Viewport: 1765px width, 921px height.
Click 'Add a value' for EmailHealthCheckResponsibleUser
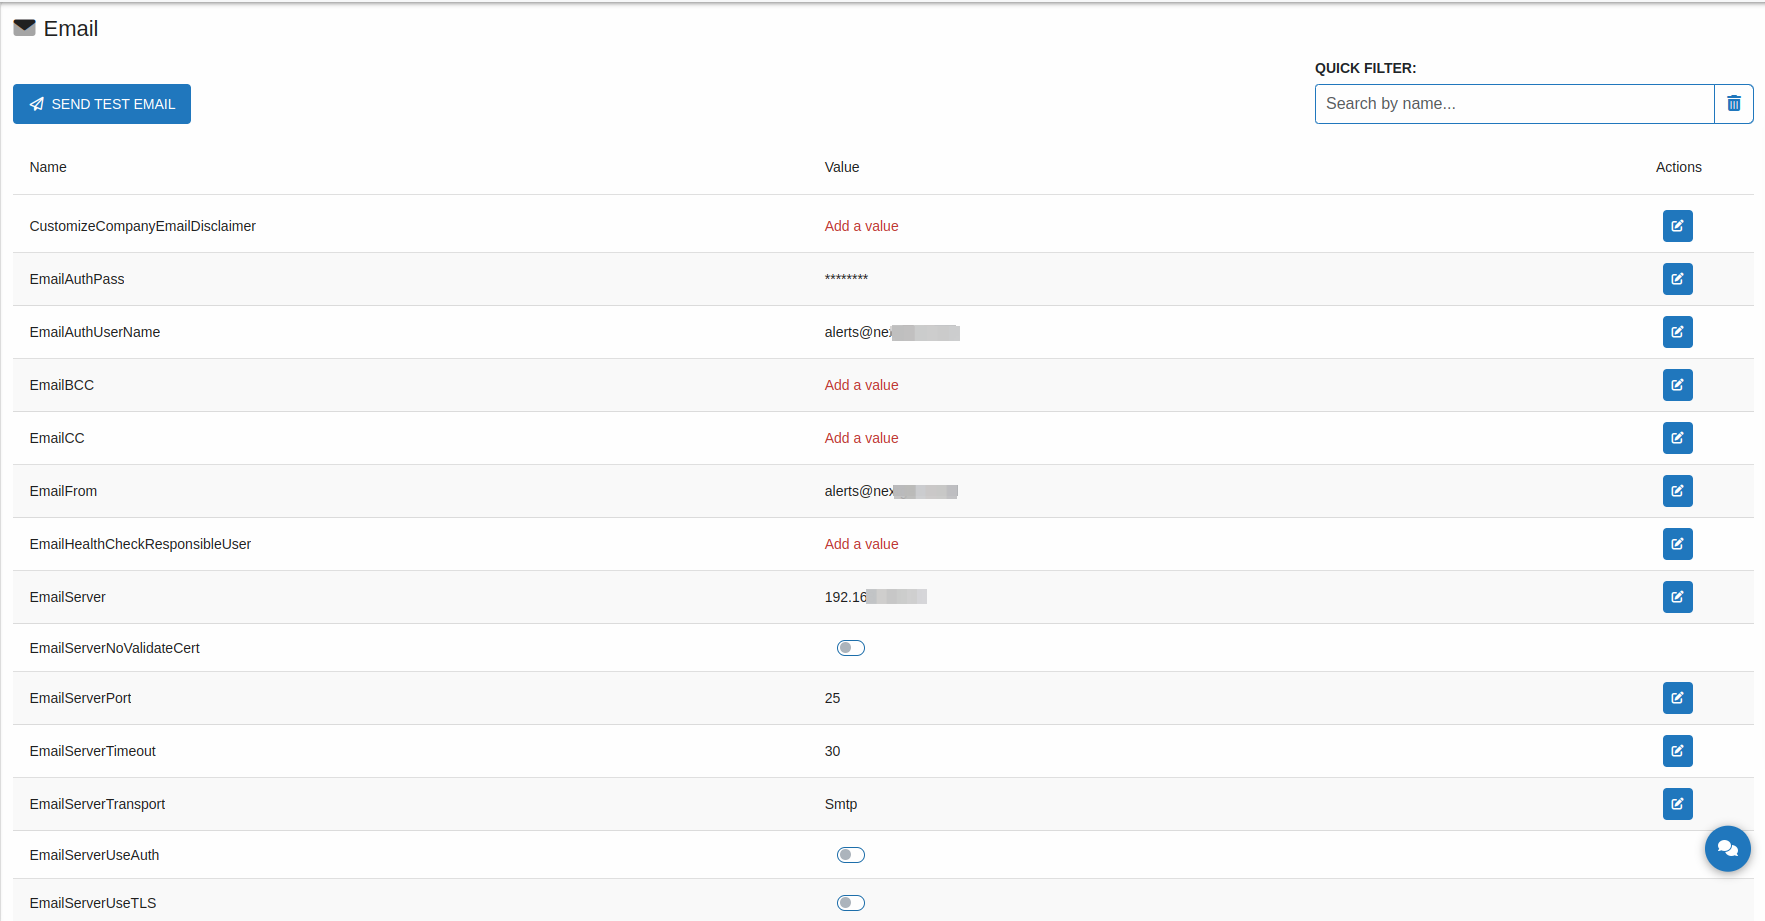[861, 544]
